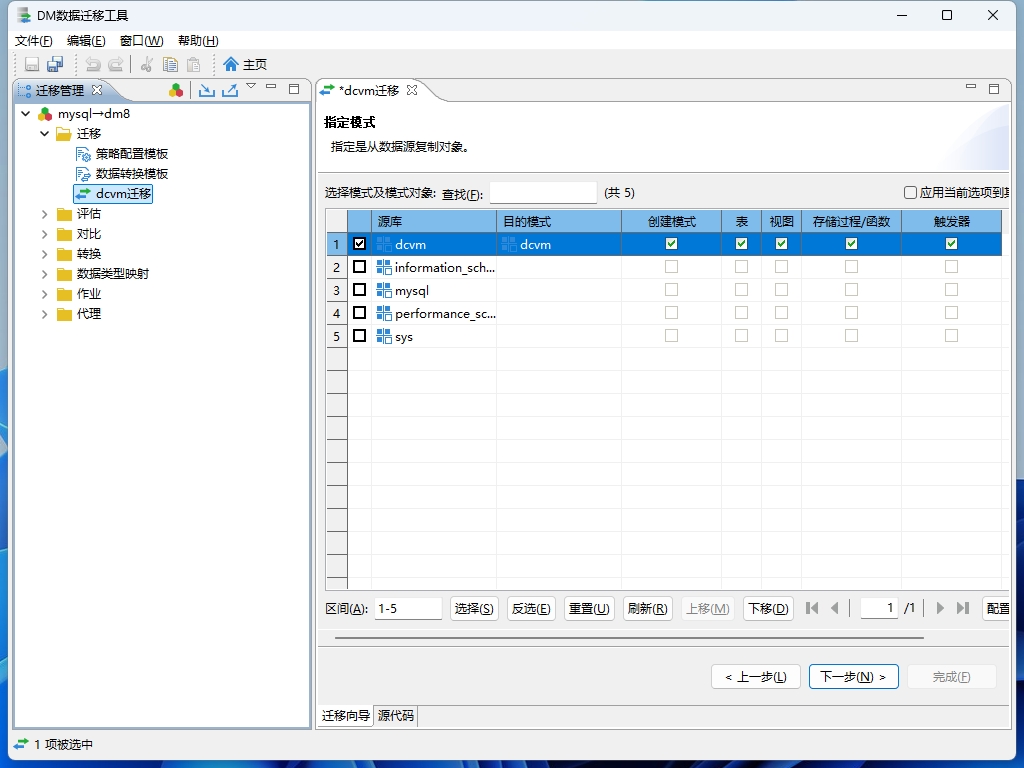Screen dimensions: 1024x768
Task: Go to last page navigation icon
Action: (963, 608)
